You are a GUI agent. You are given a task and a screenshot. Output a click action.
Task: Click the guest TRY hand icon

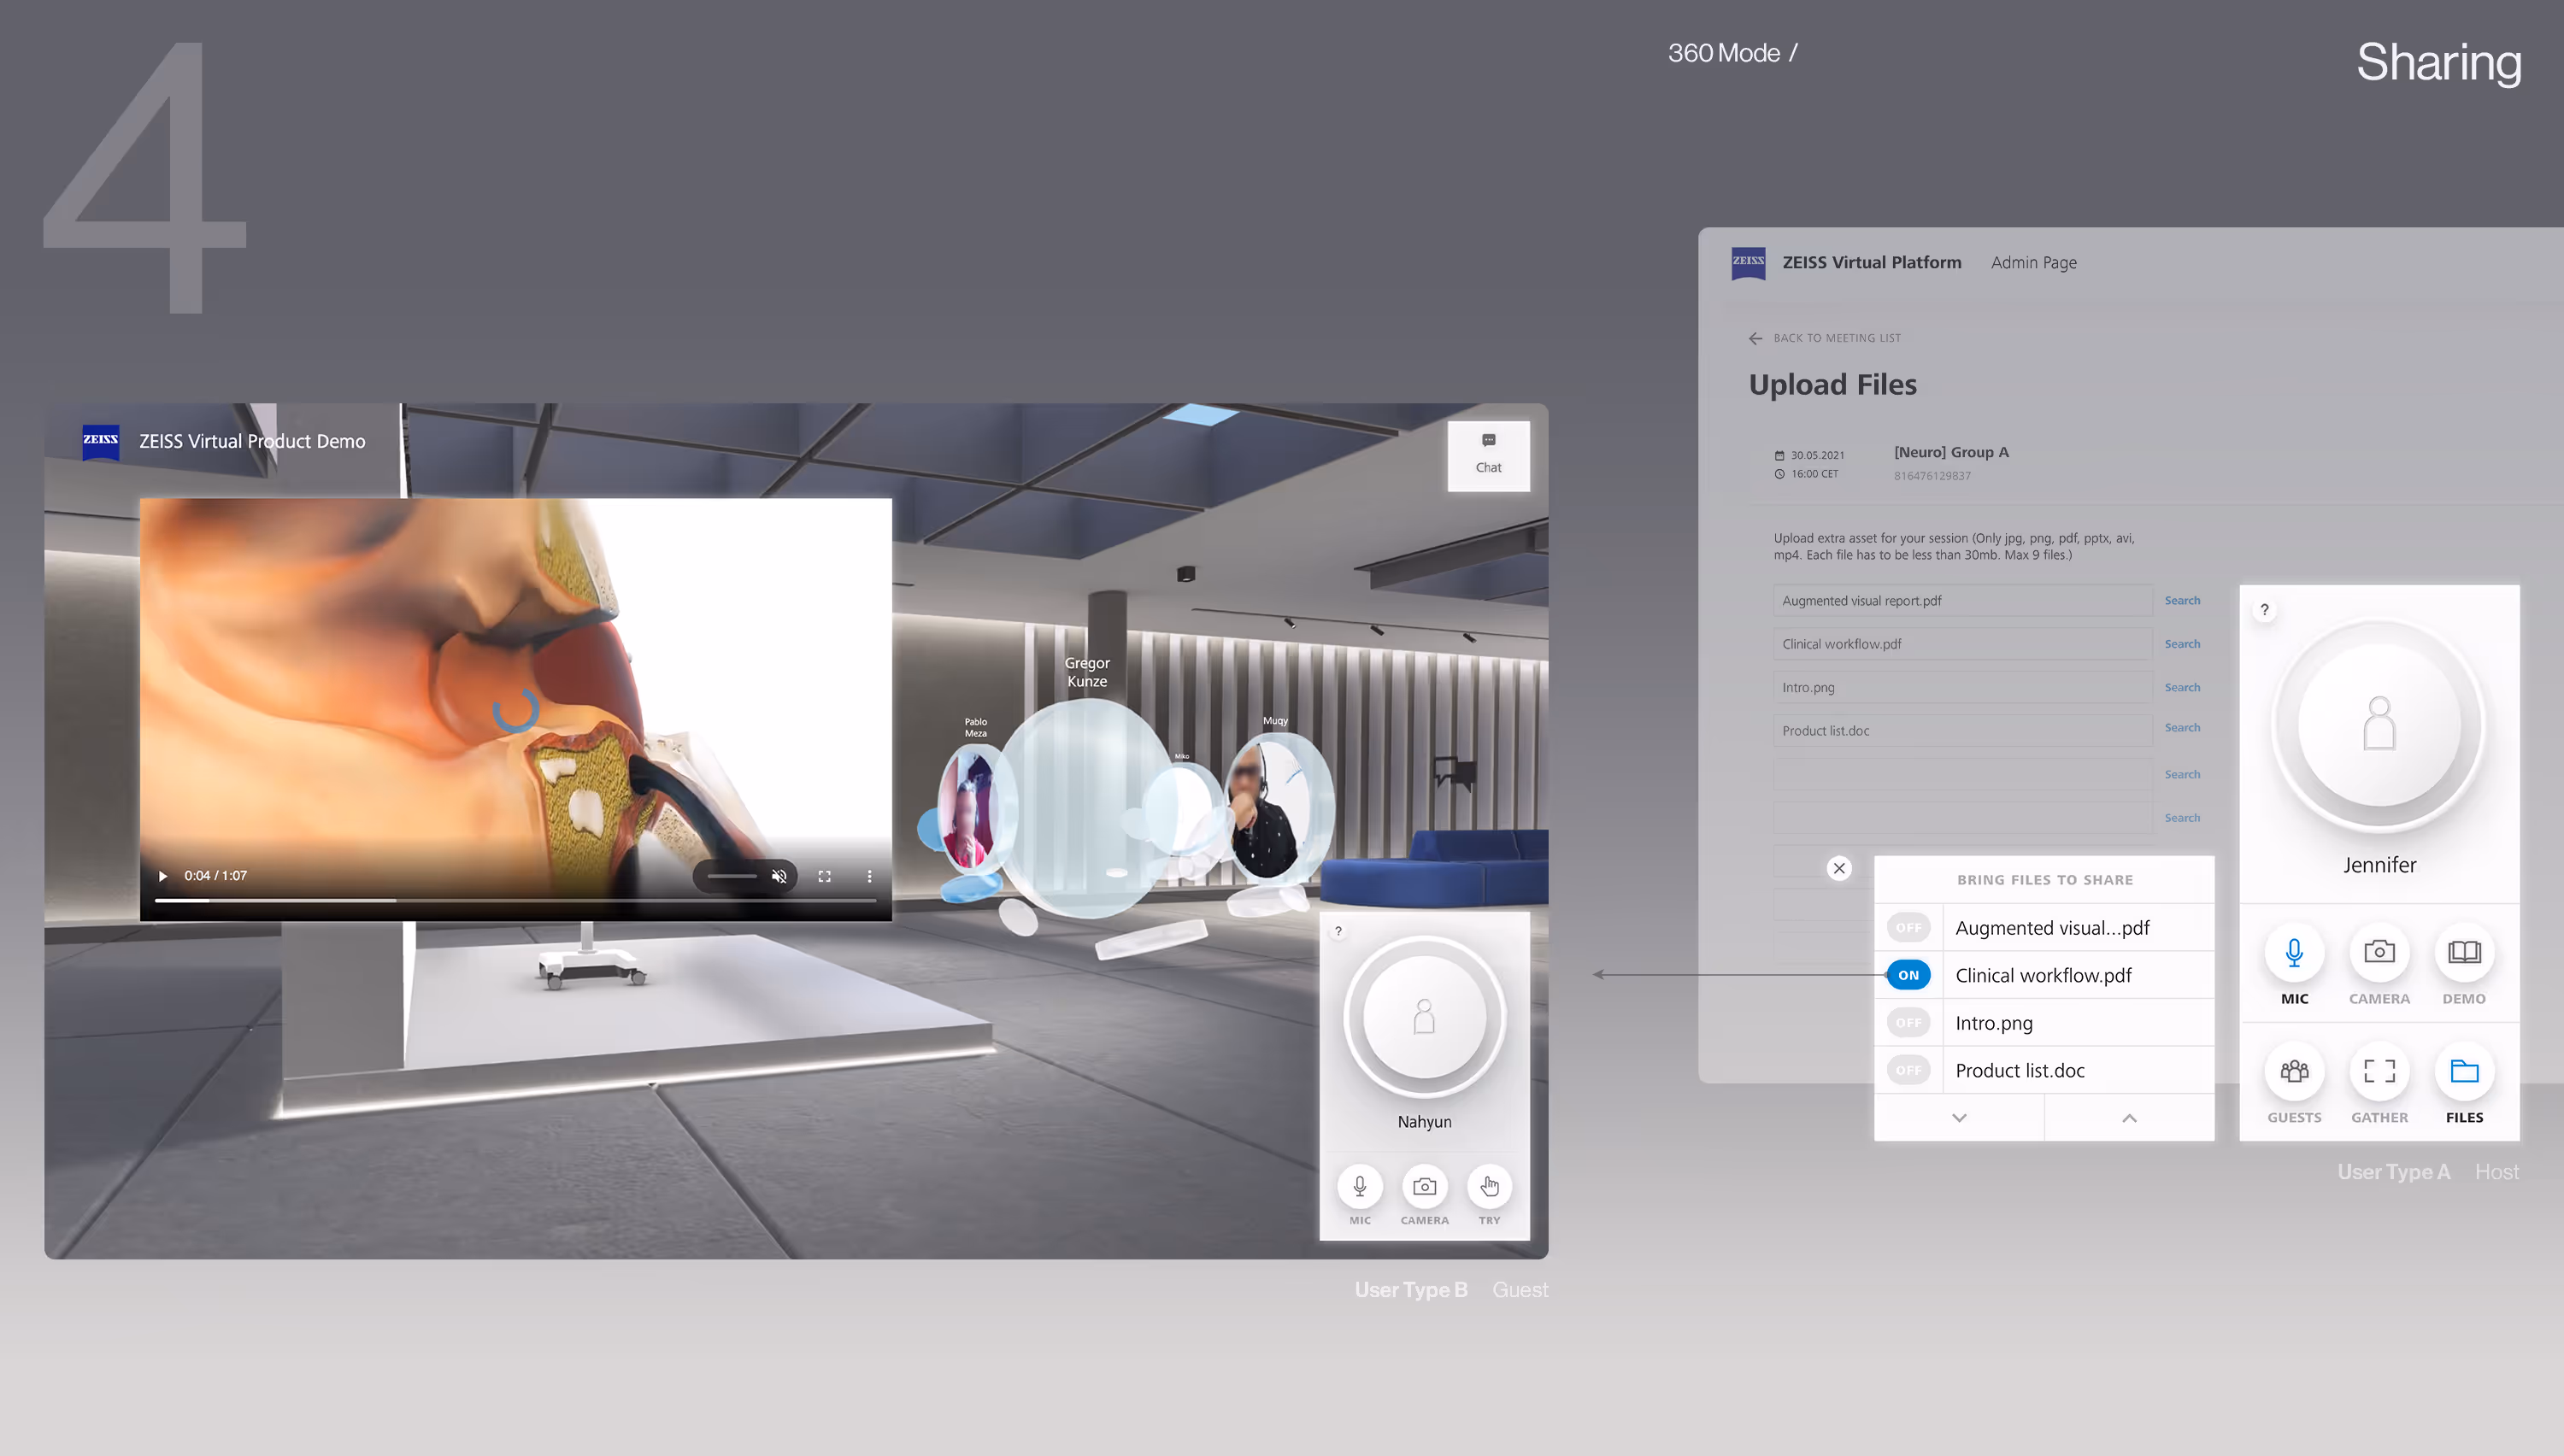click(x=1489, y=1187)
